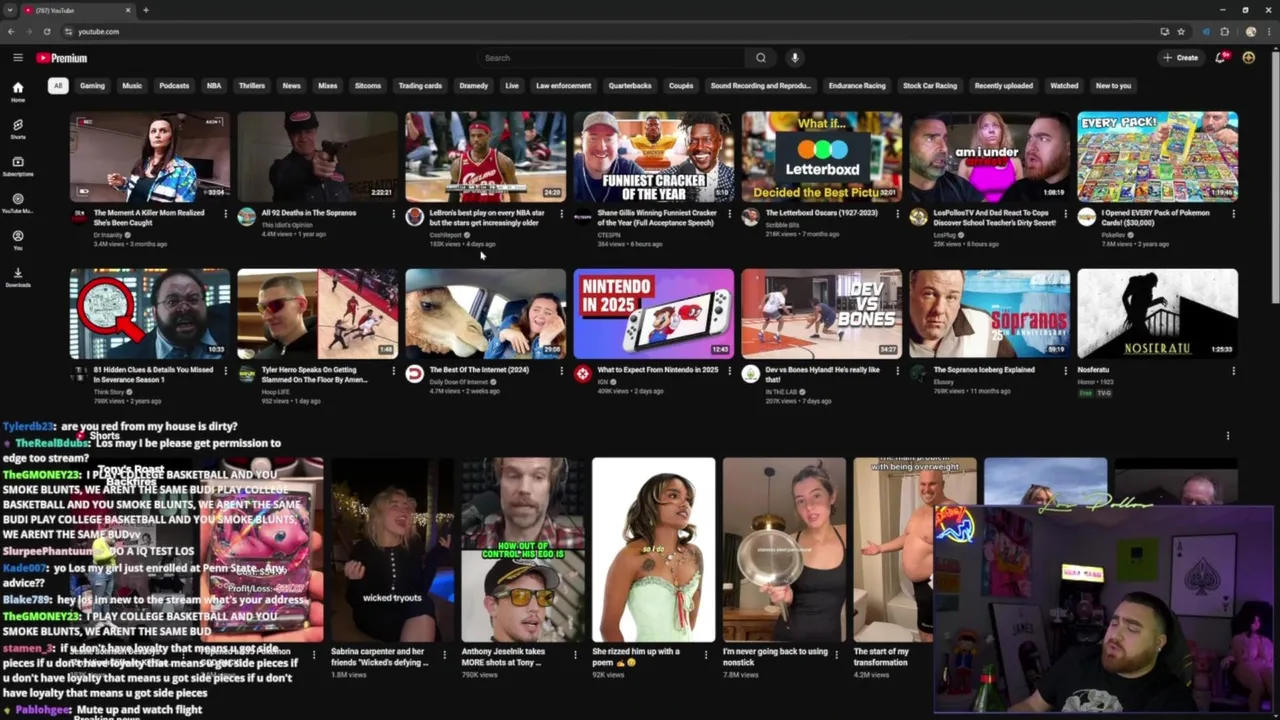Viewport: 1280px width, 720px height.
Task: Open the You section in sidebar
Action: [18, 240]
